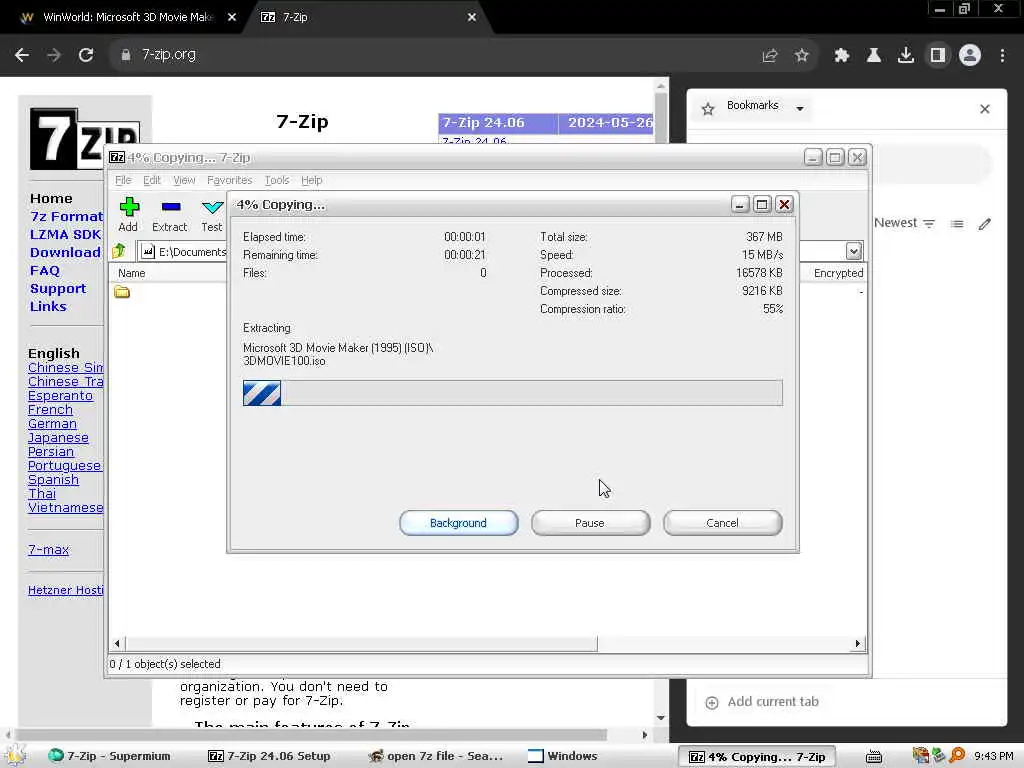Image resolution: width=1024 pixels, height=768 pixels.
Task: Open the Help menu in 7-Zip
Action: click(x=312, y=180)
